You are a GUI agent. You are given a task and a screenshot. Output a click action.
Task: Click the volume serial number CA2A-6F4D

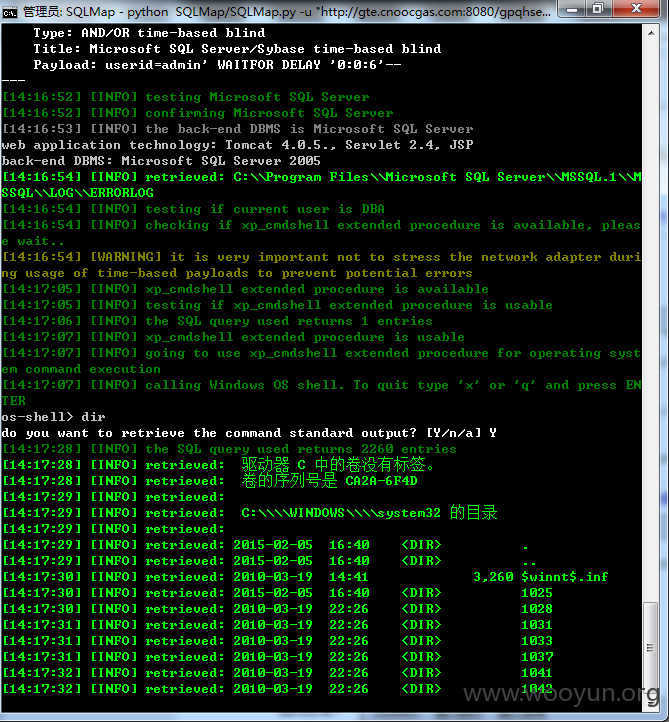(x=381, y=481)
